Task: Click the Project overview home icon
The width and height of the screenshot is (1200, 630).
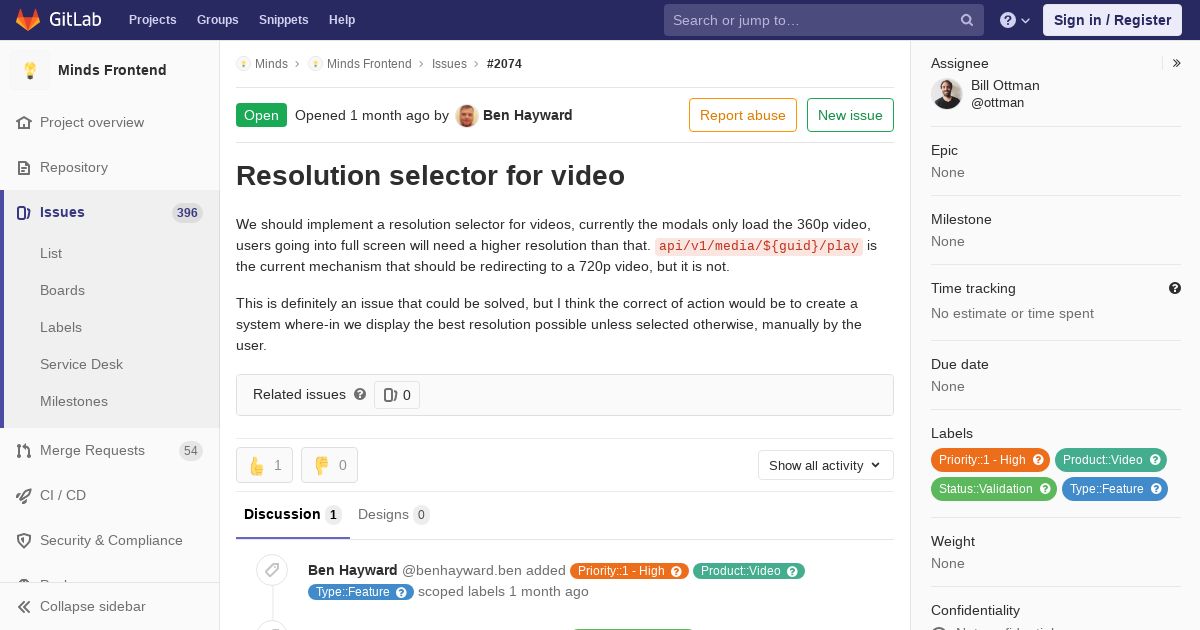Action: tap(24, 122)
